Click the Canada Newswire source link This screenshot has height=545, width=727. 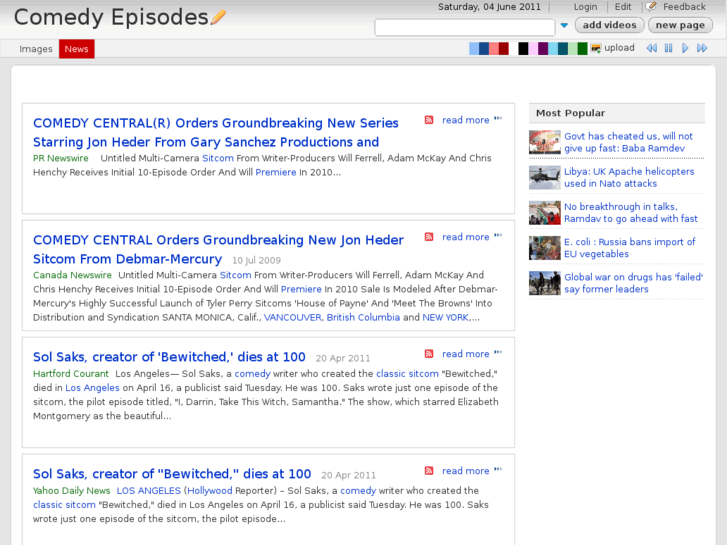72,275
